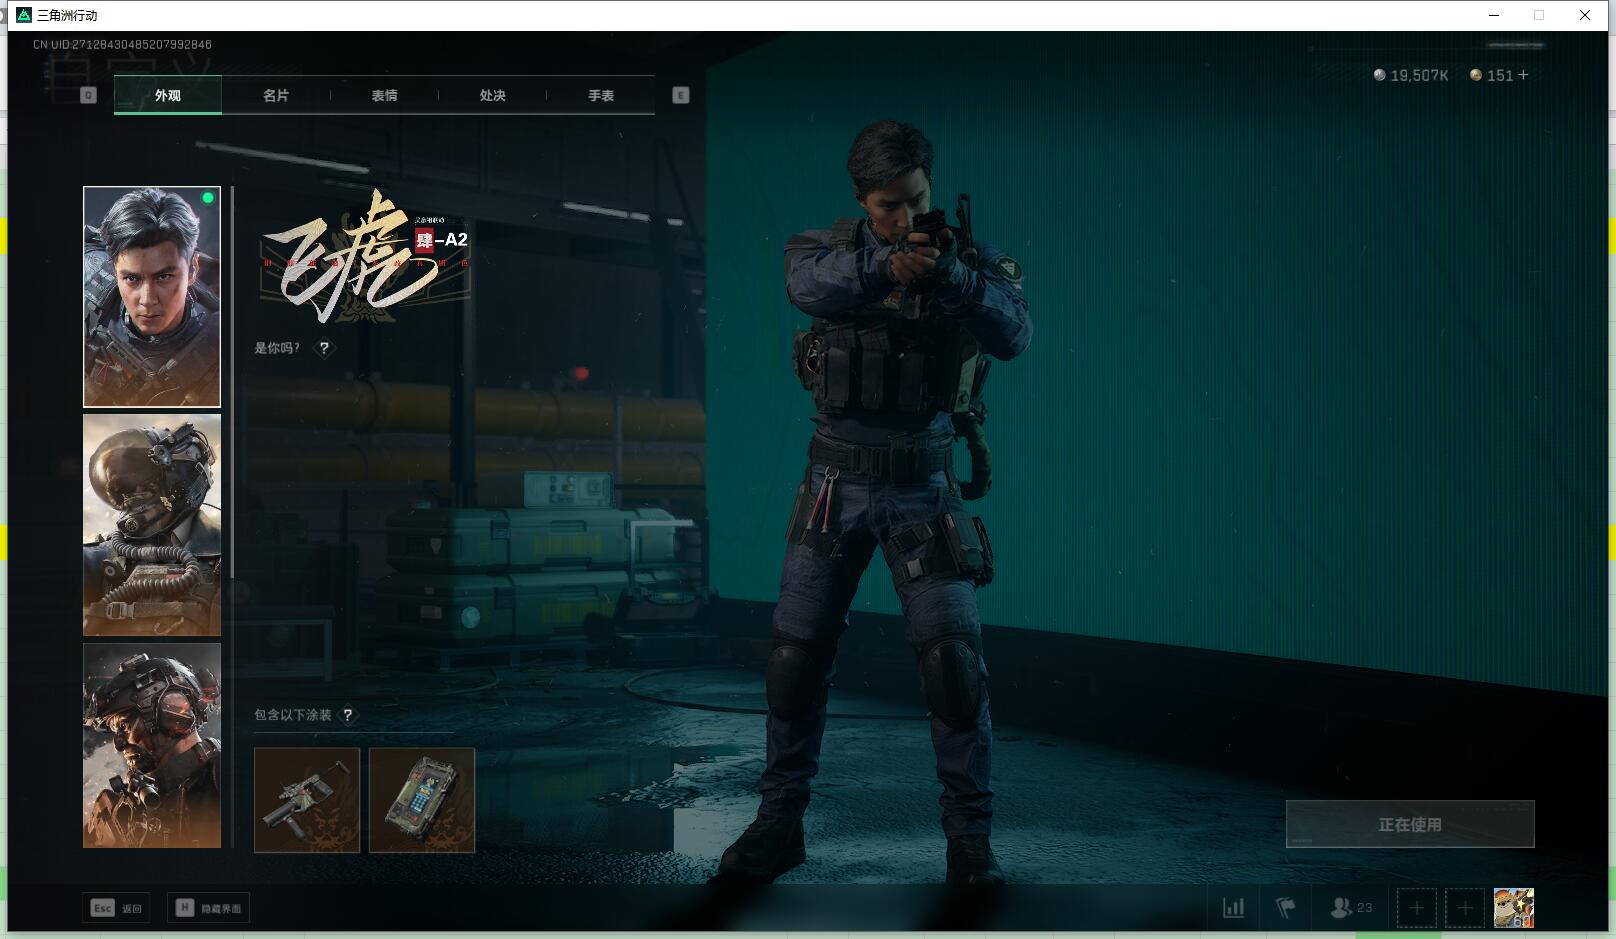Click the gold coin balance 151
1616x939 pixels.
[x=1491, y=75]
